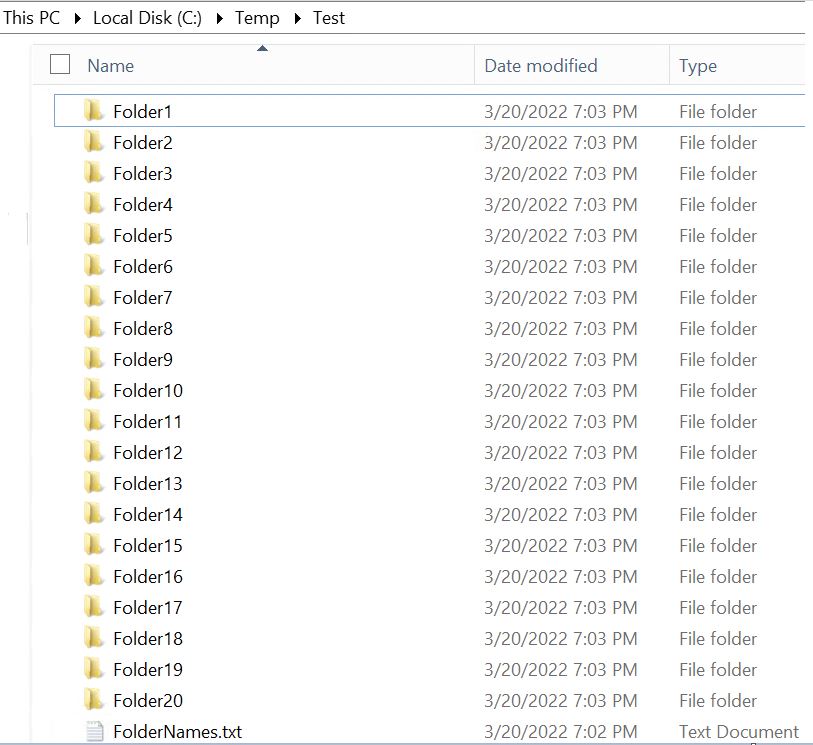813x745 pixels.
Task: Select the Folder7 folder icon
Action: click(96, 297)
